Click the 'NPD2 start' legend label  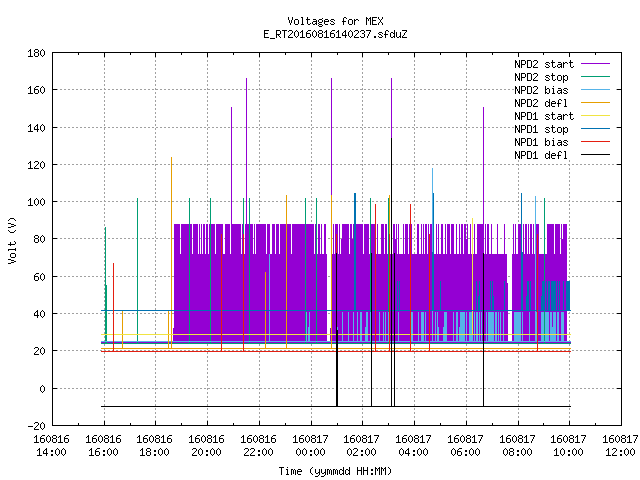click(x=544, y=64)
